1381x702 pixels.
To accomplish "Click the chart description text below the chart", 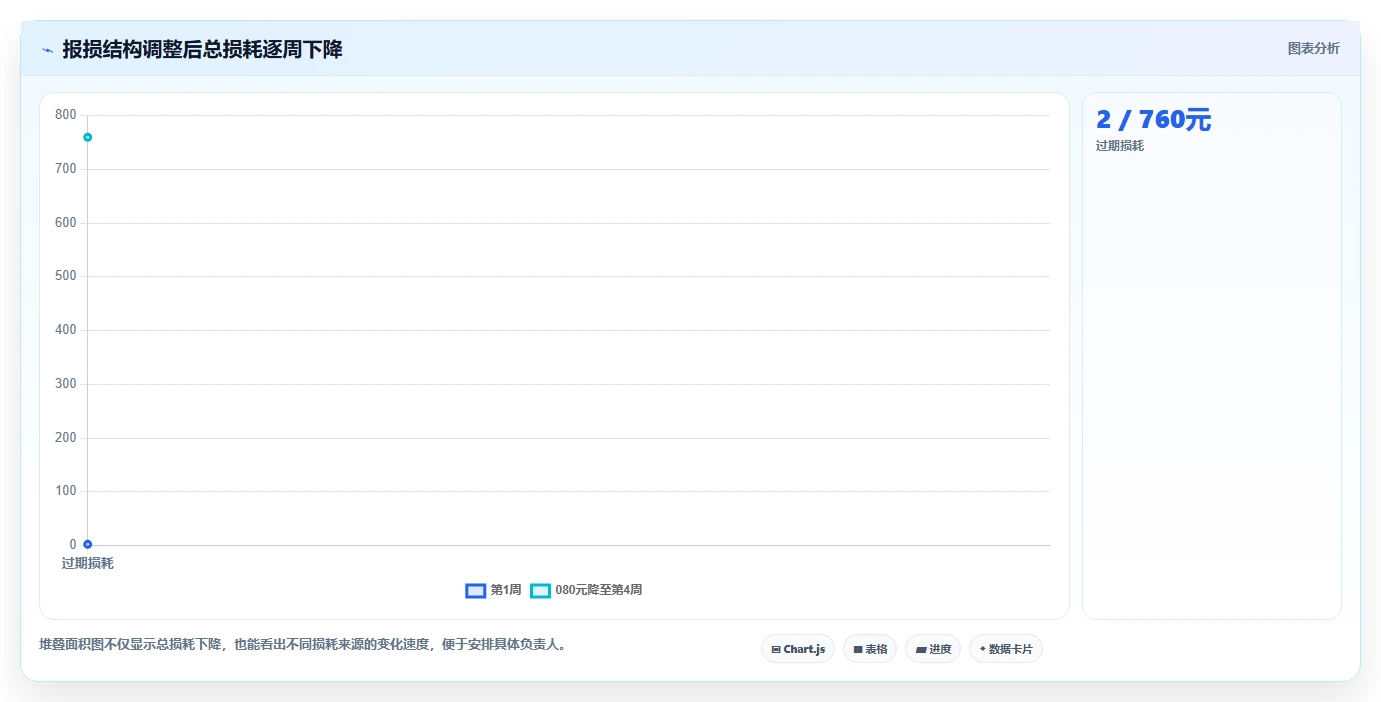I will coord(305,645).
